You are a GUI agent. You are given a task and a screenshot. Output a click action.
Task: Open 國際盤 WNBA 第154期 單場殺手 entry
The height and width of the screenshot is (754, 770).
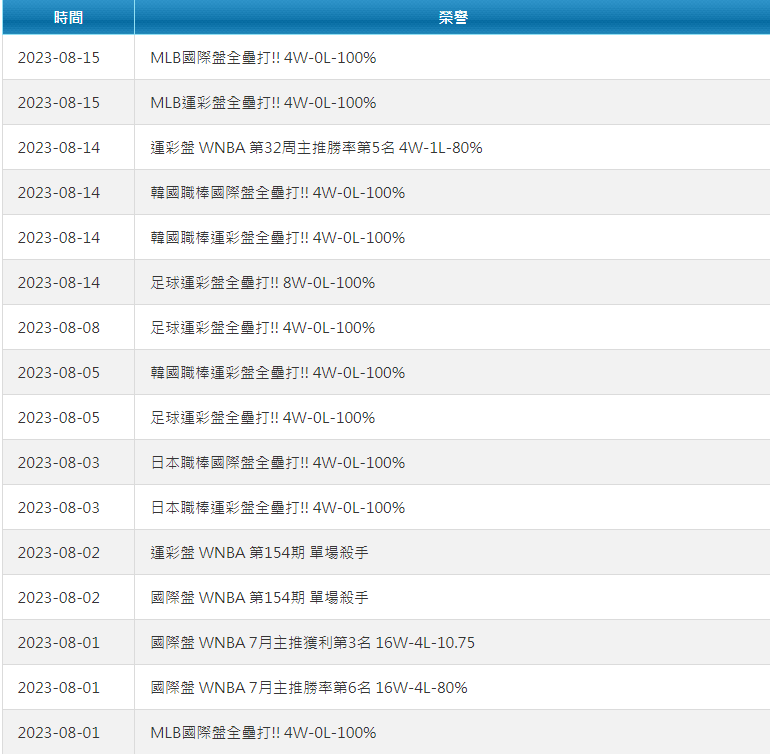point(259,598)
